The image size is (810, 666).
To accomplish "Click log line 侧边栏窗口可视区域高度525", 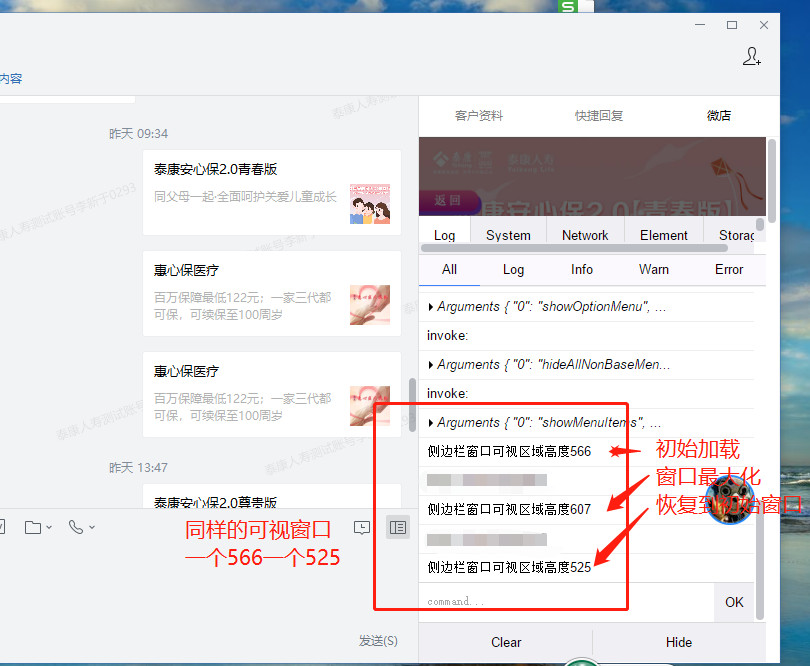I will tap(509, 567).
